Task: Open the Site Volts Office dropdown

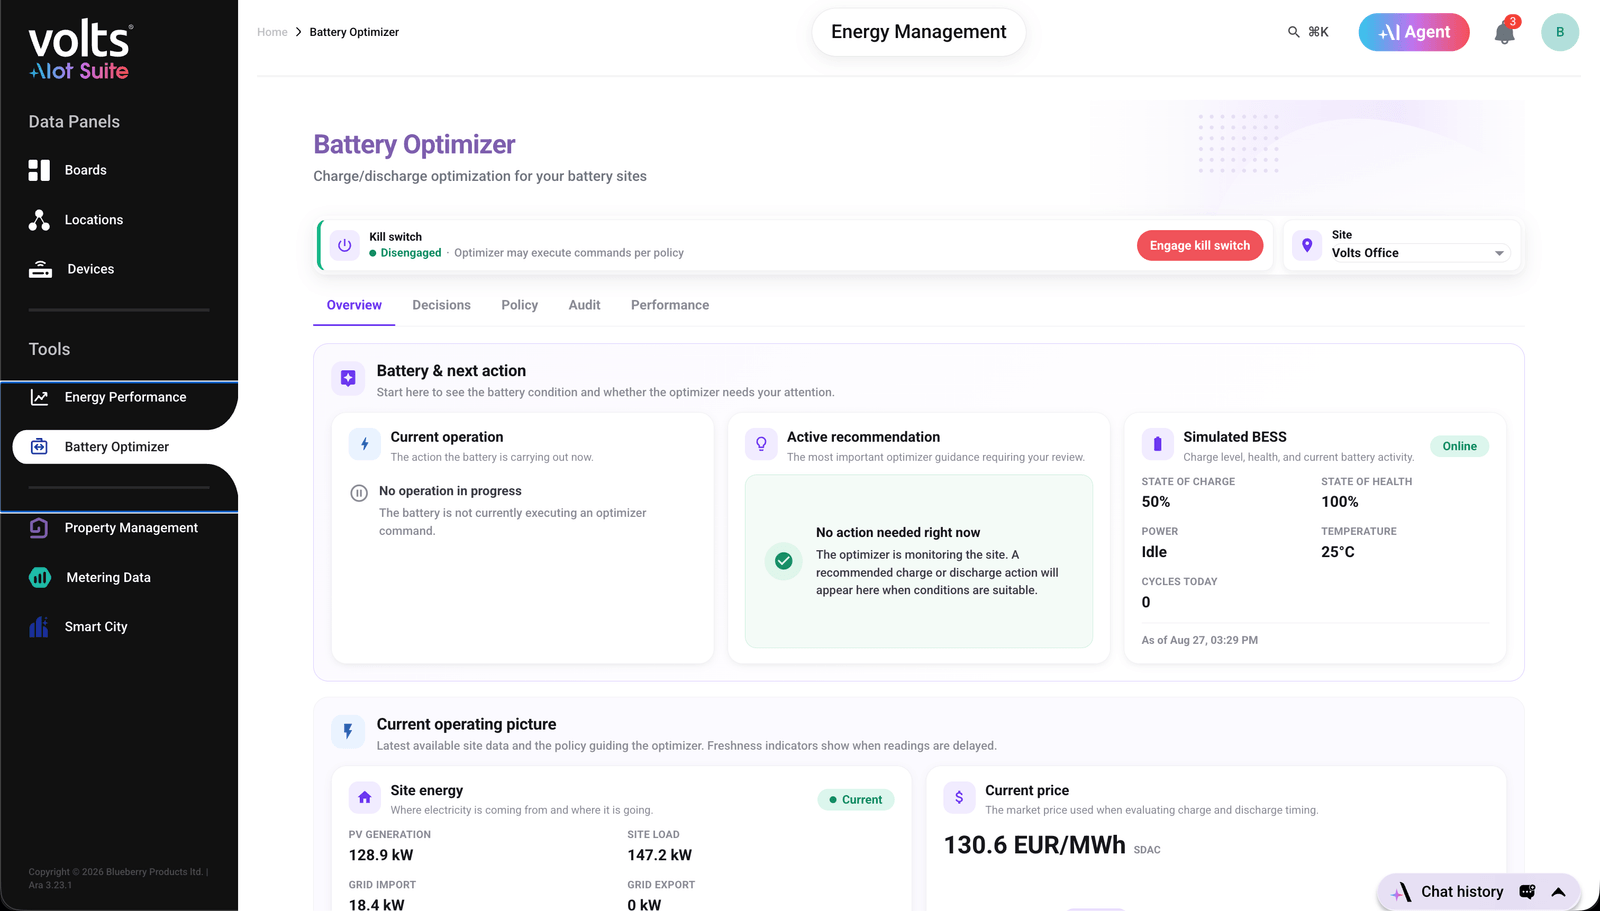Action: pyautogui.click(x=1419, y=253)
